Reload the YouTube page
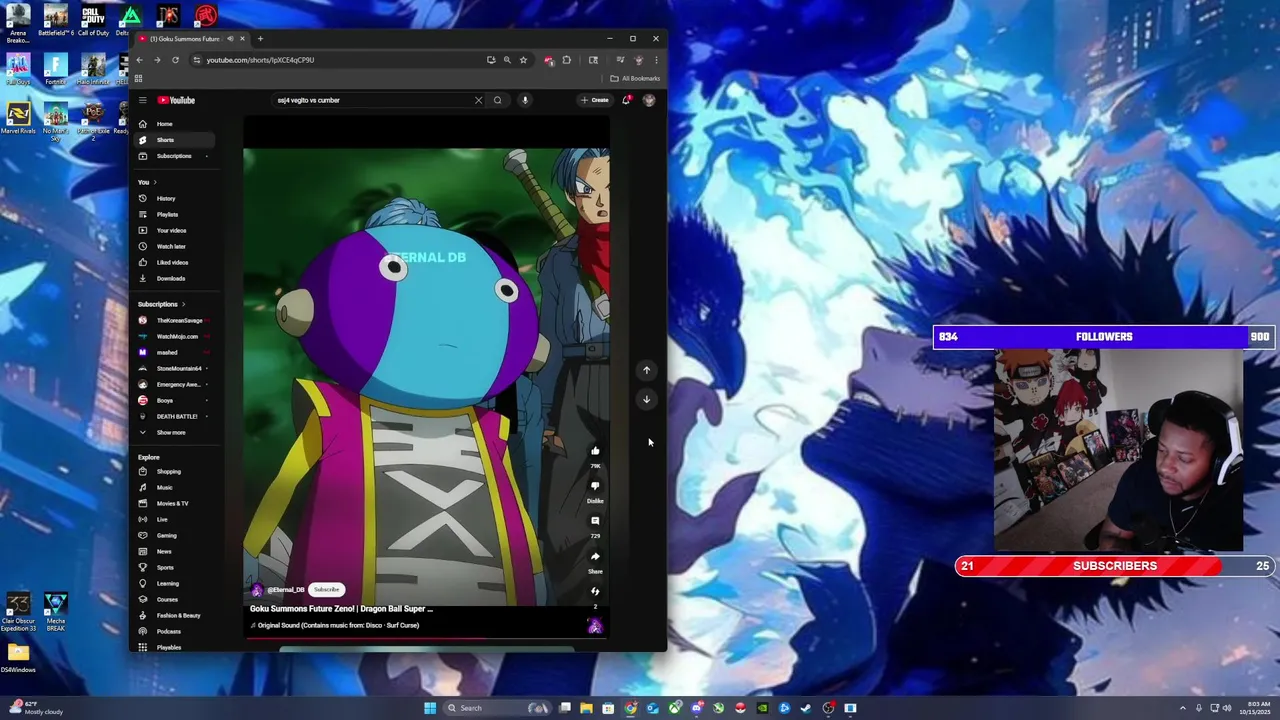Viewport: 1280px width, 720px height. 175,60
